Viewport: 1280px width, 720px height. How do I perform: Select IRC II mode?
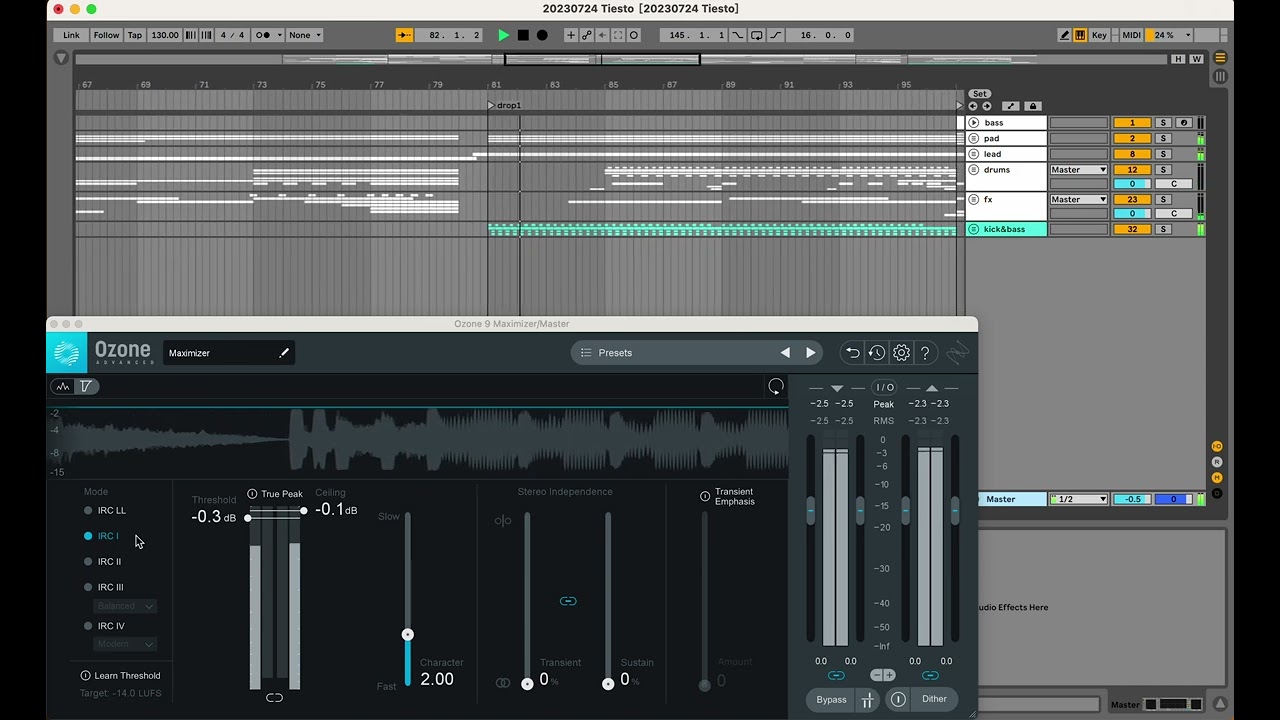(x=101, y=562)
